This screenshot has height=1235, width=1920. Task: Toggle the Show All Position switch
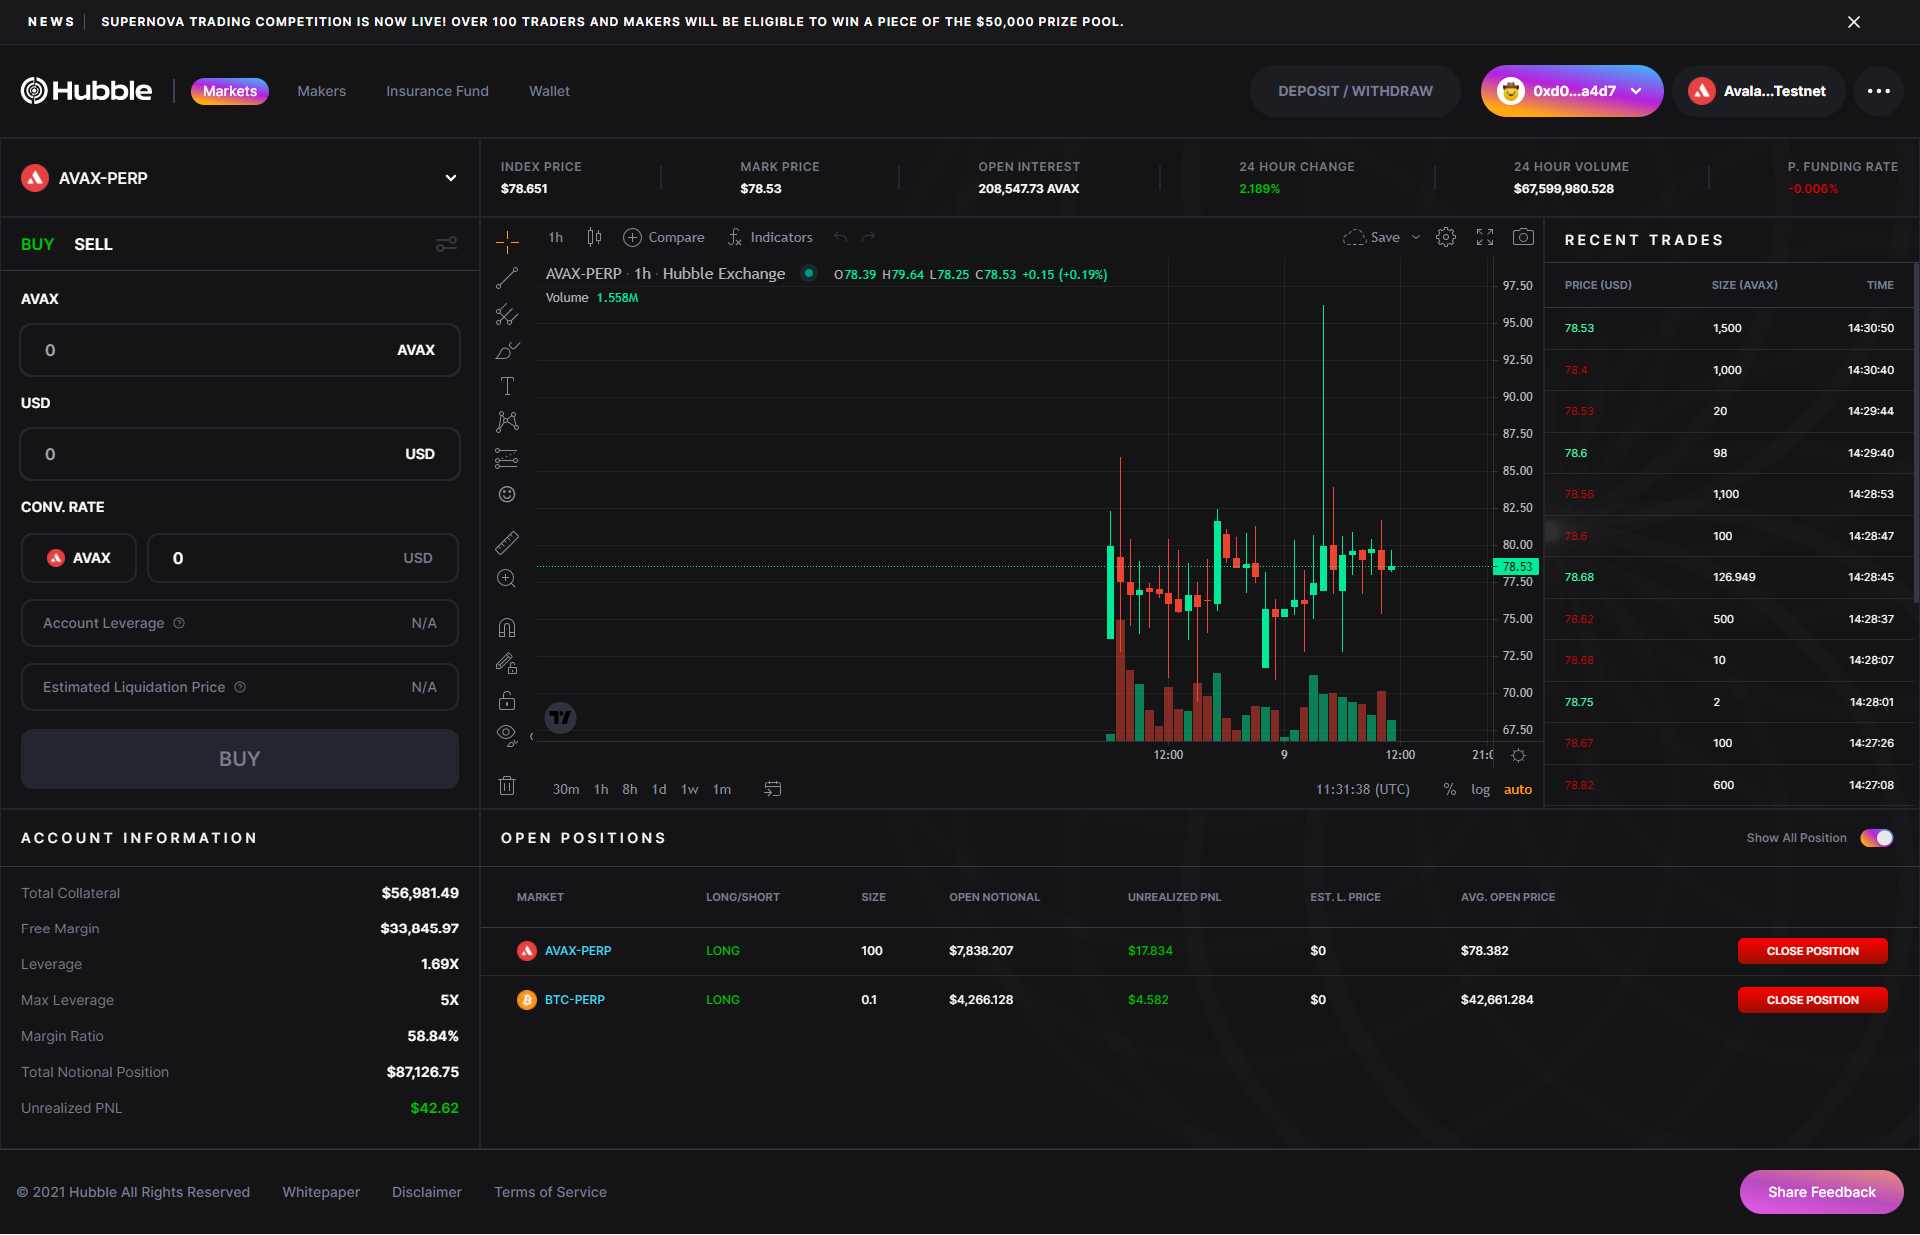point(1876,838)
